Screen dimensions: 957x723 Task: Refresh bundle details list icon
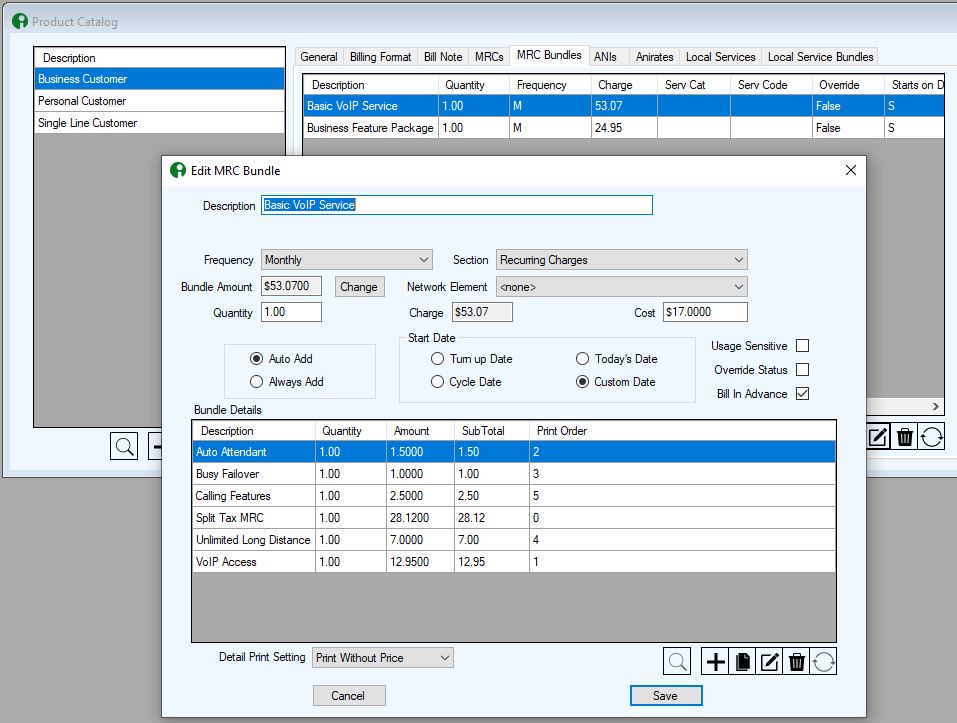coord(823,661)
